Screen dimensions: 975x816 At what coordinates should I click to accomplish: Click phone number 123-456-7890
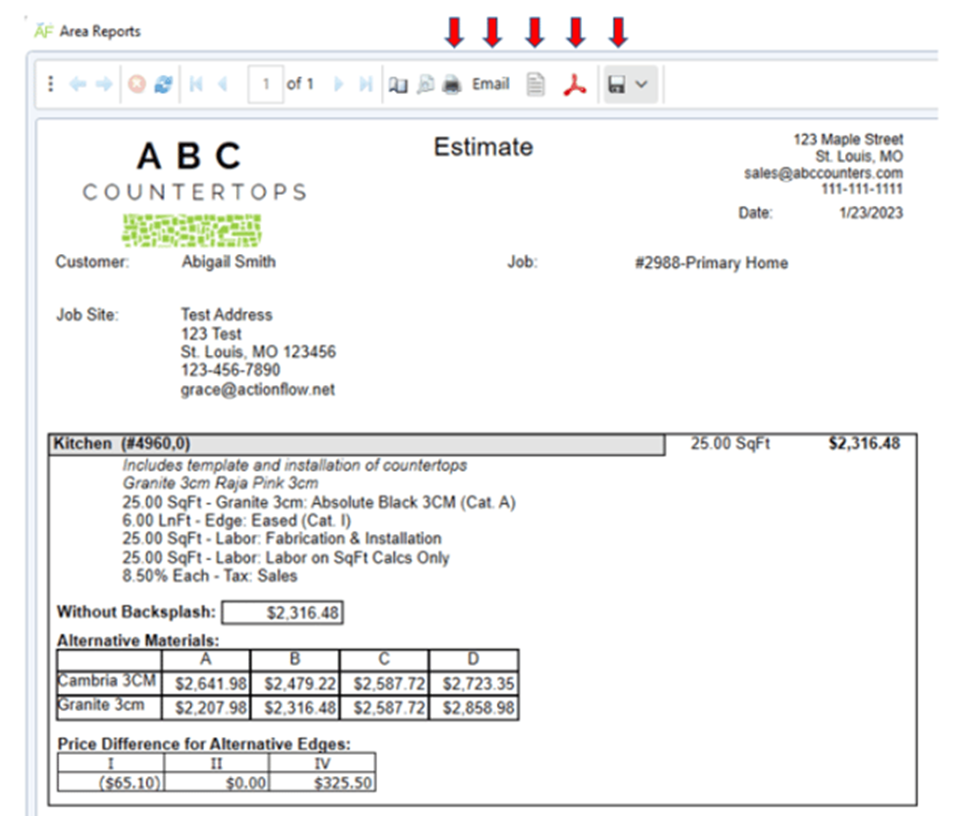(231, 371)
